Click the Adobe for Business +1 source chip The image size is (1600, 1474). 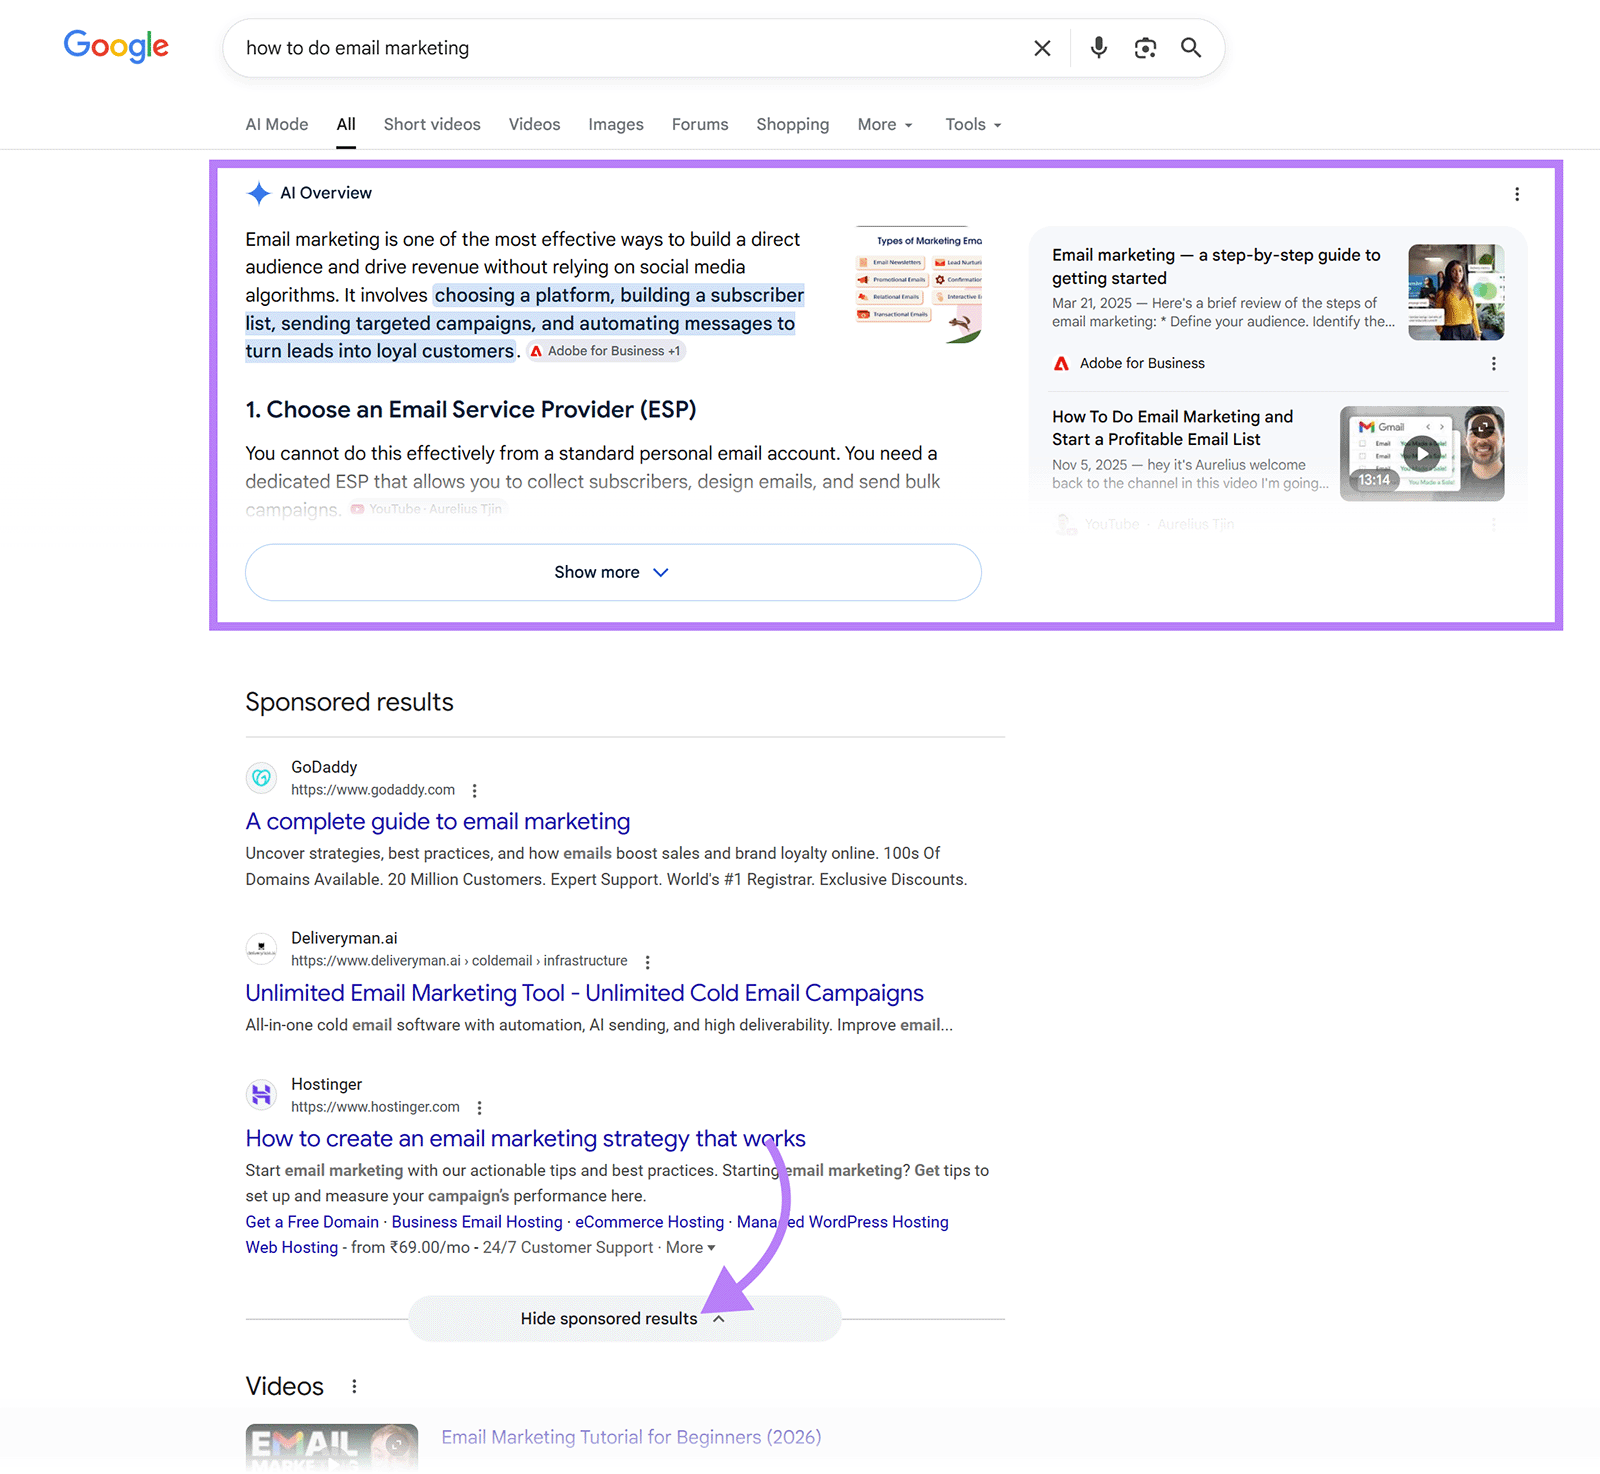pyautogui.click(x=606, y=351)
